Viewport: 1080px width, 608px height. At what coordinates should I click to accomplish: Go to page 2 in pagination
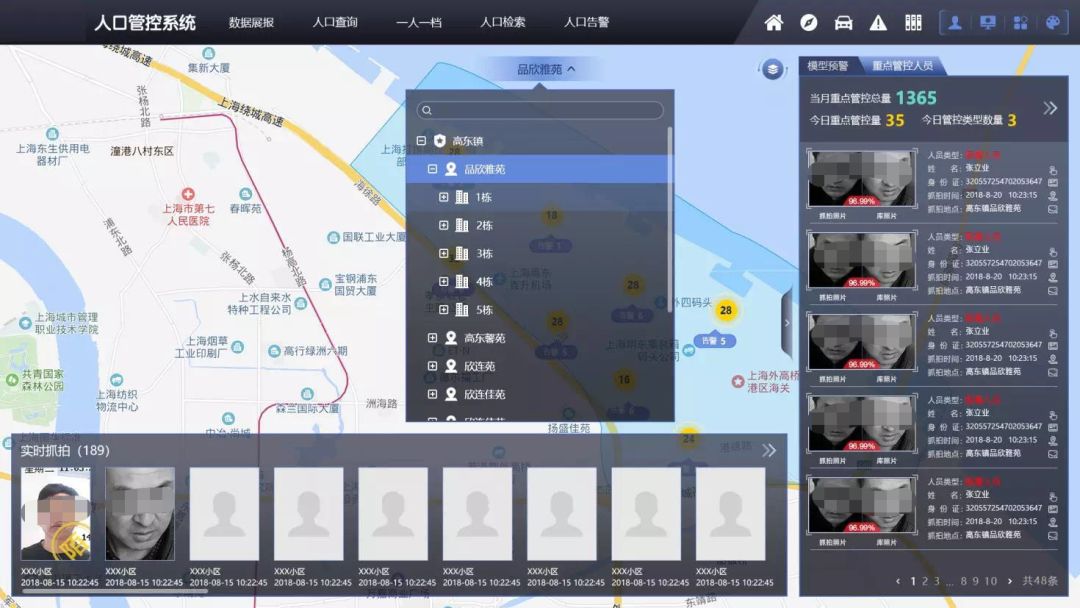click(x=925, y=582)
